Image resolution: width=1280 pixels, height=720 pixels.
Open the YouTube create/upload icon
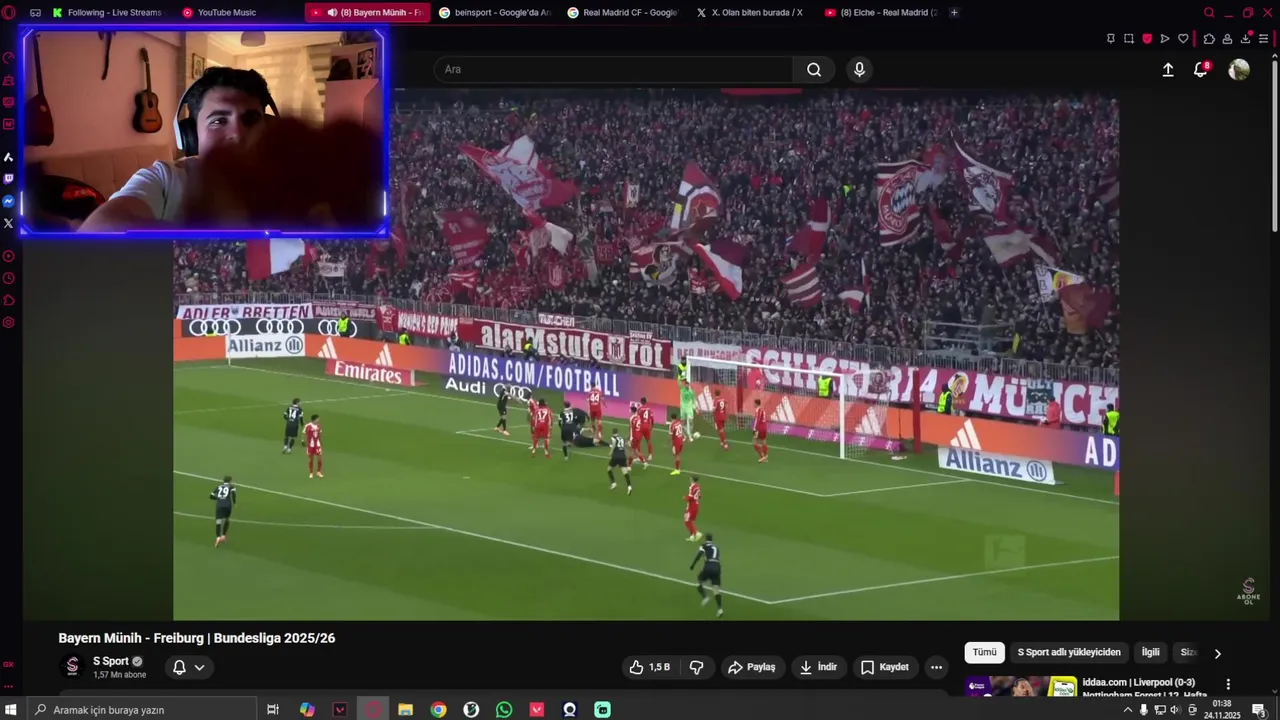click(x=1168, y=70)
